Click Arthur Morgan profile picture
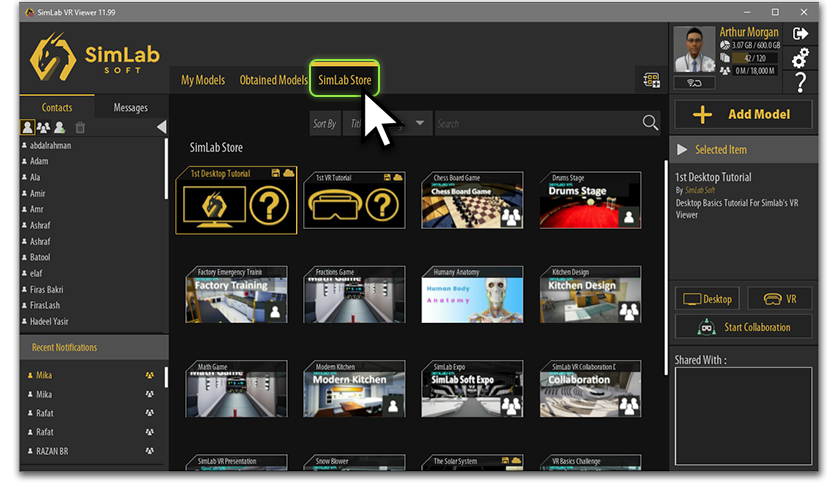 [x=694, y=49]
